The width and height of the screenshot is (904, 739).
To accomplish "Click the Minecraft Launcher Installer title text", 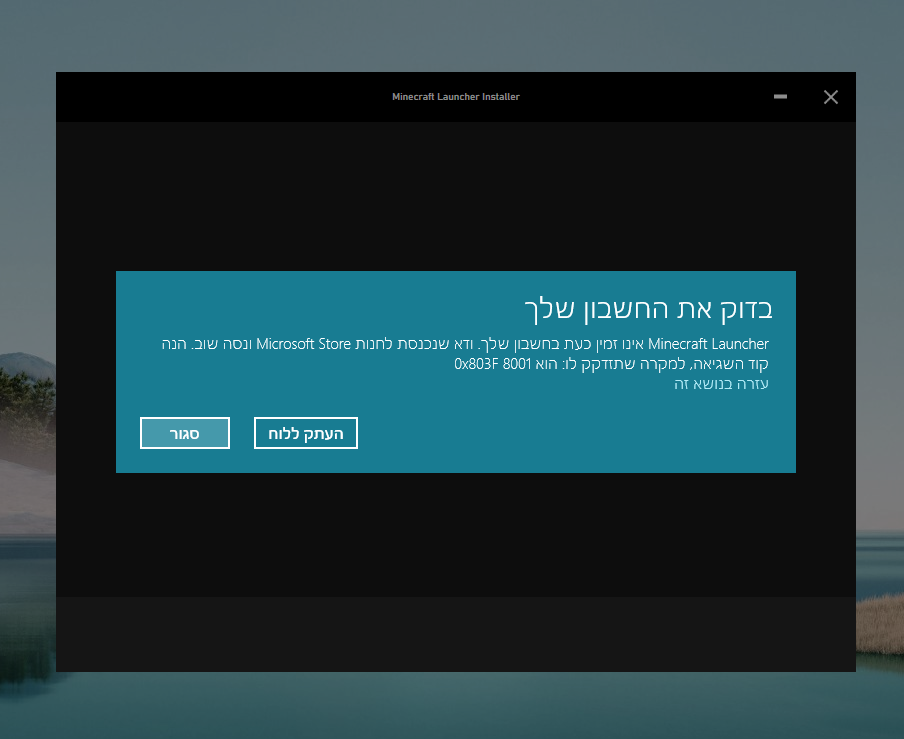I will (455, 97).
